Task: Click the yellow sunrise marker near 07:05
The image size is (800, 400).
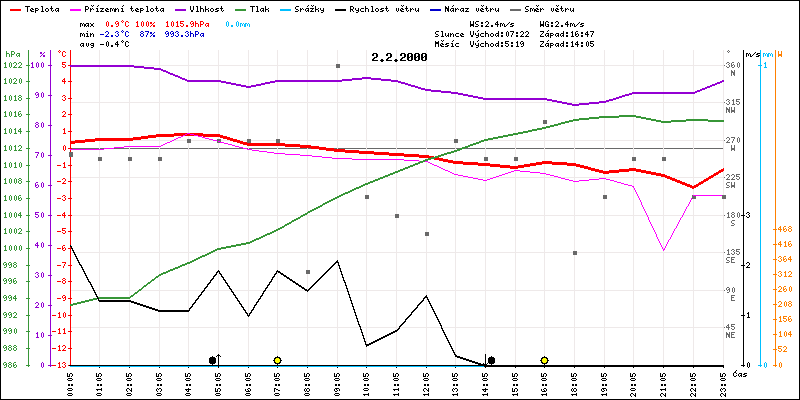Action: point(277,360)
